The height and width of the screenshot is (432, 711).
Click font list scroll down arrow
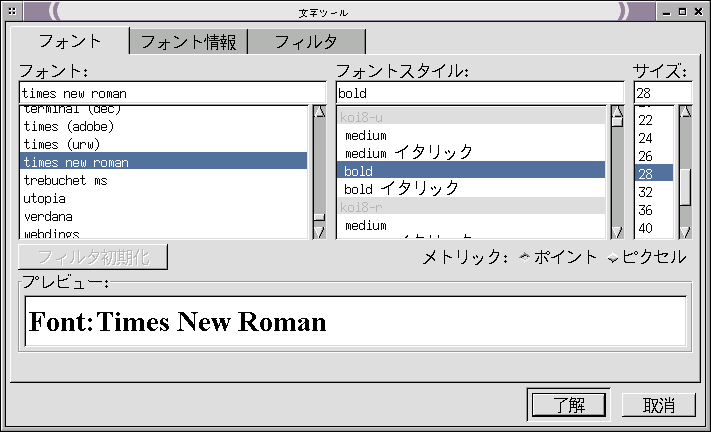pyautogui.click(x=320, y=233)
